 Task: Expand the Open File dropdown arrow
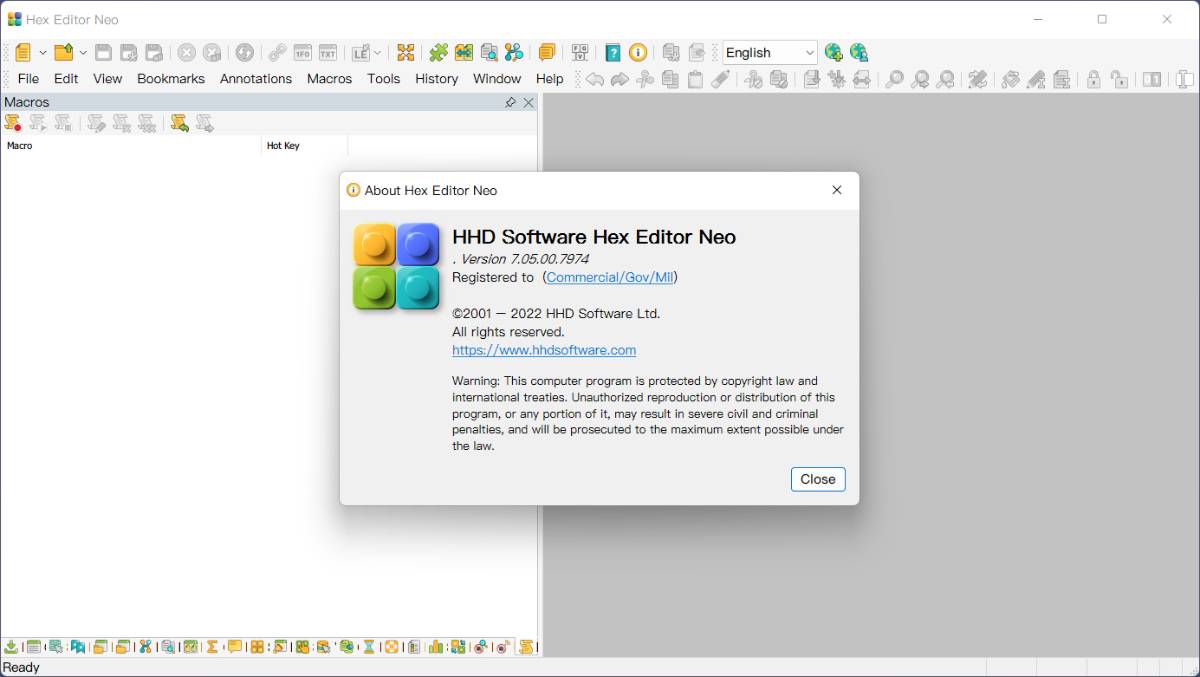[83, 53]
